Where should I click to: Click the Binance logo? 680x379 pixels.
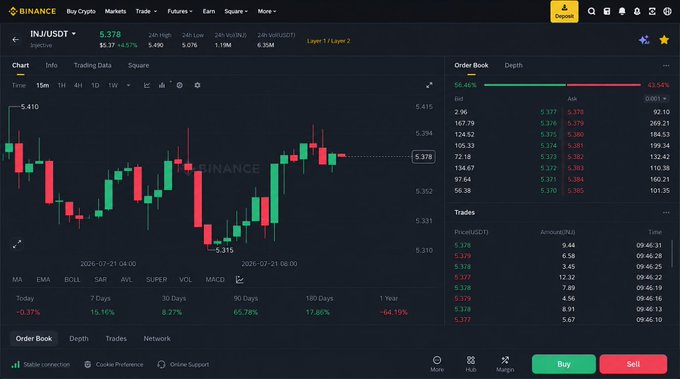(33, 11)
